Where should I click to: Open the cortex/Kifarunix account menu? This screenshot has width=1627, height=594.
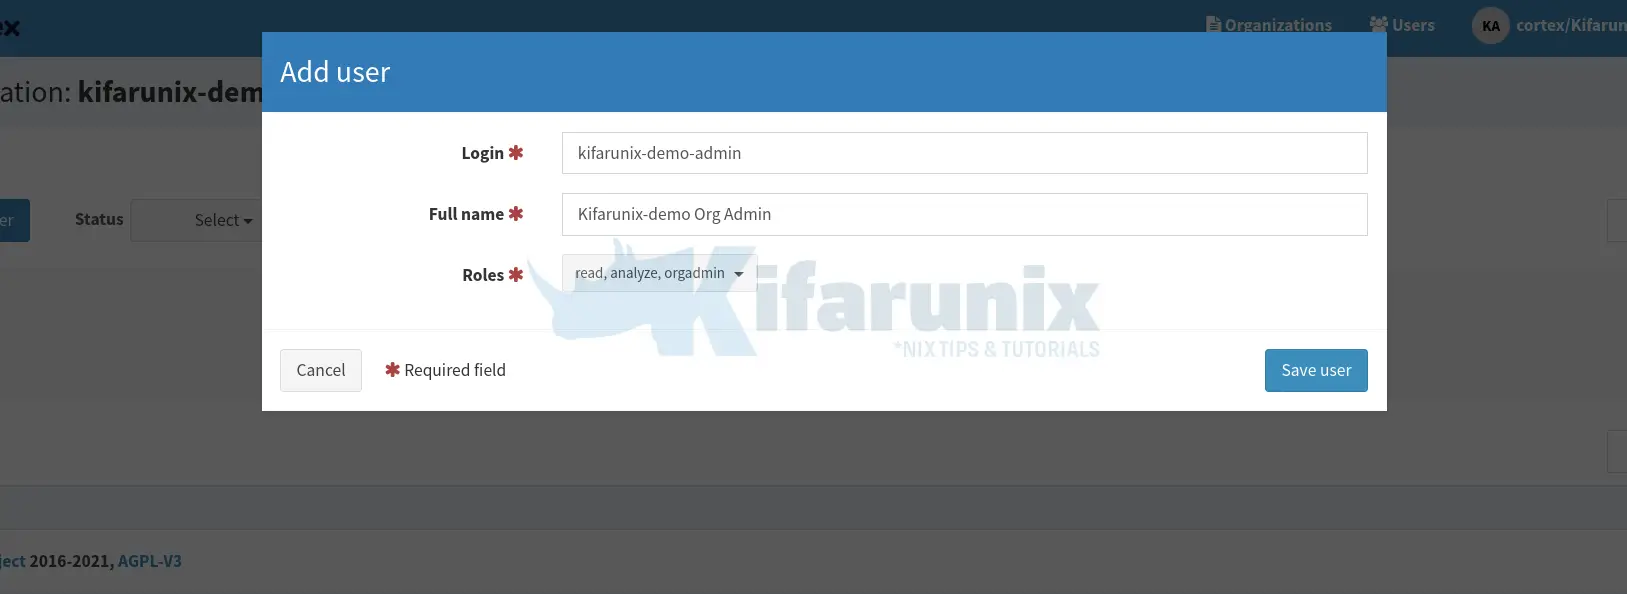[1549, 26]
